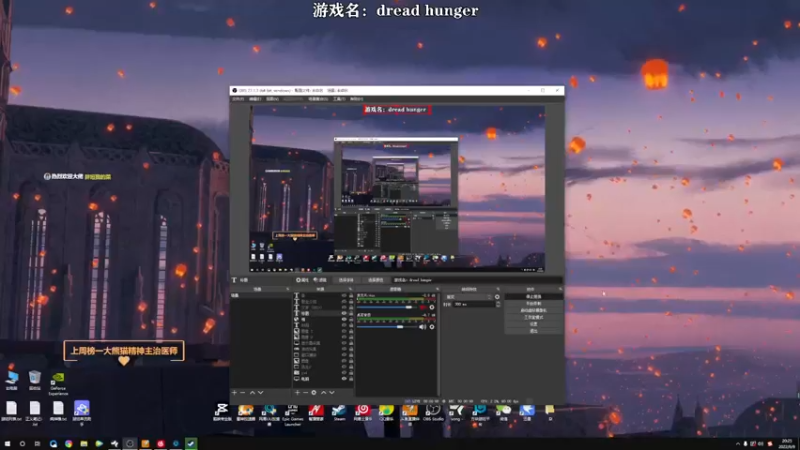Move the scene down in the Scenes panel

coord(261,392)
